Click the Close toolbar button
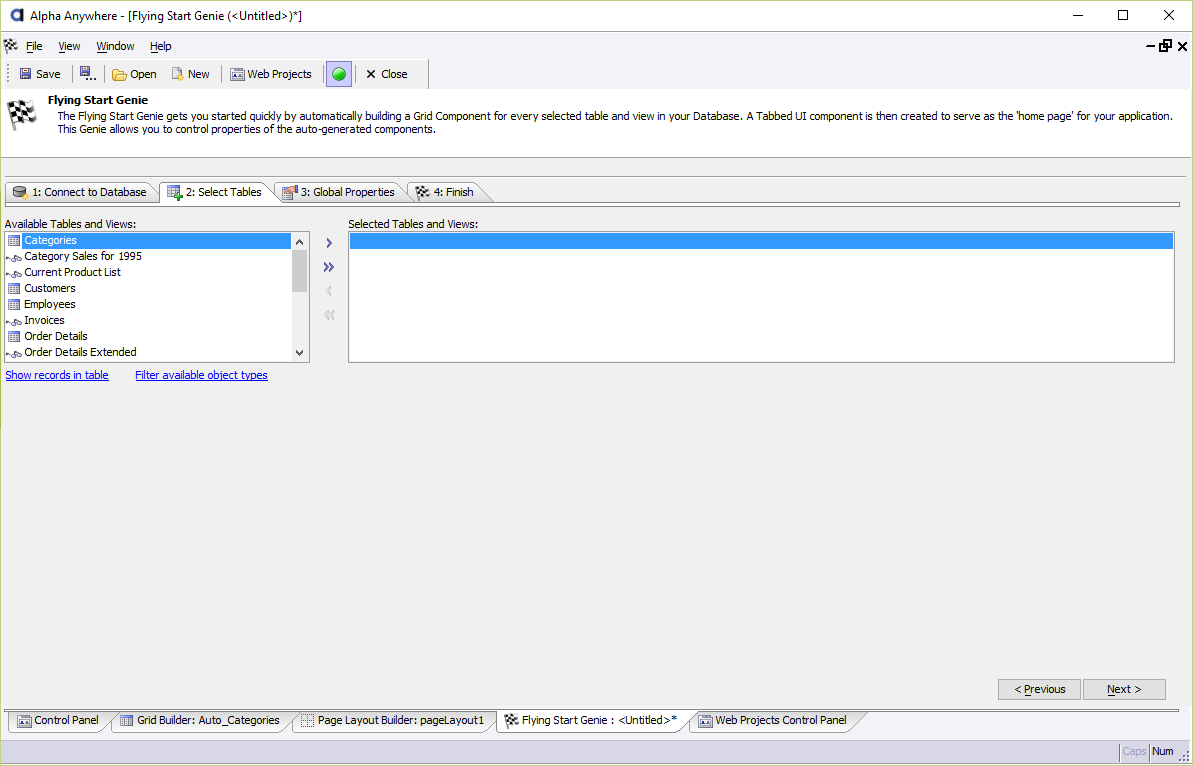The width and height of the screenshot is (1193, 766). pos(387,74)
